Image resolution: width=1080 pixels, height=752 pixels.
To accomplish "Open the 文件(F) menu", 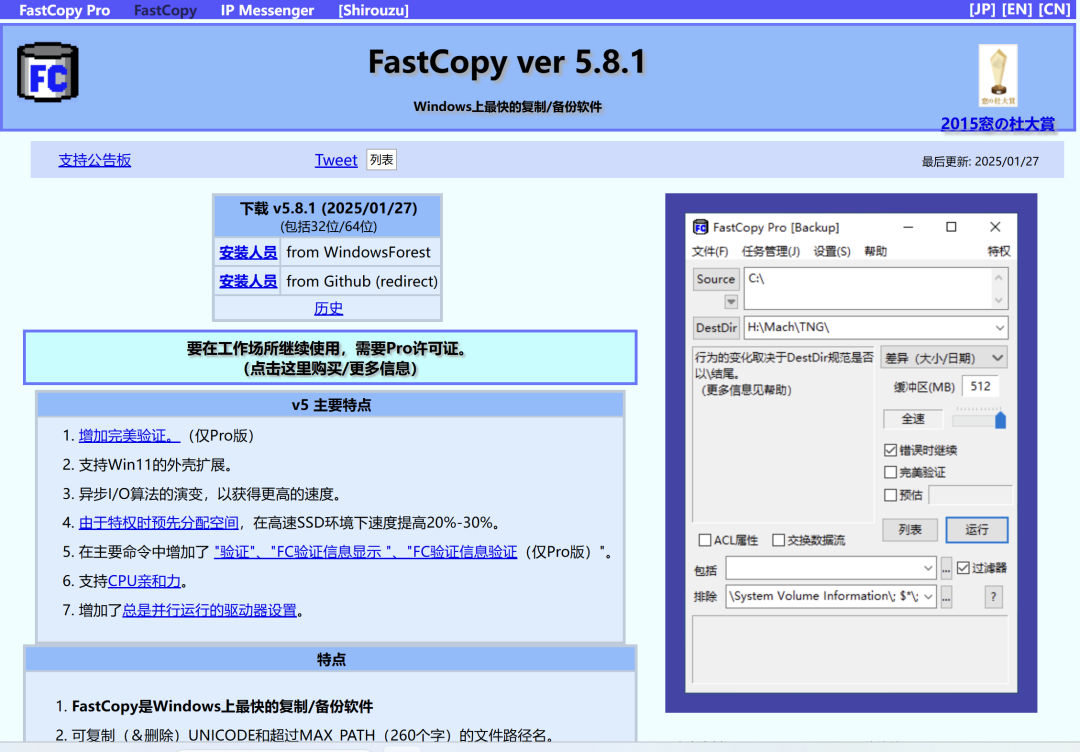I will tap(709, 251).
